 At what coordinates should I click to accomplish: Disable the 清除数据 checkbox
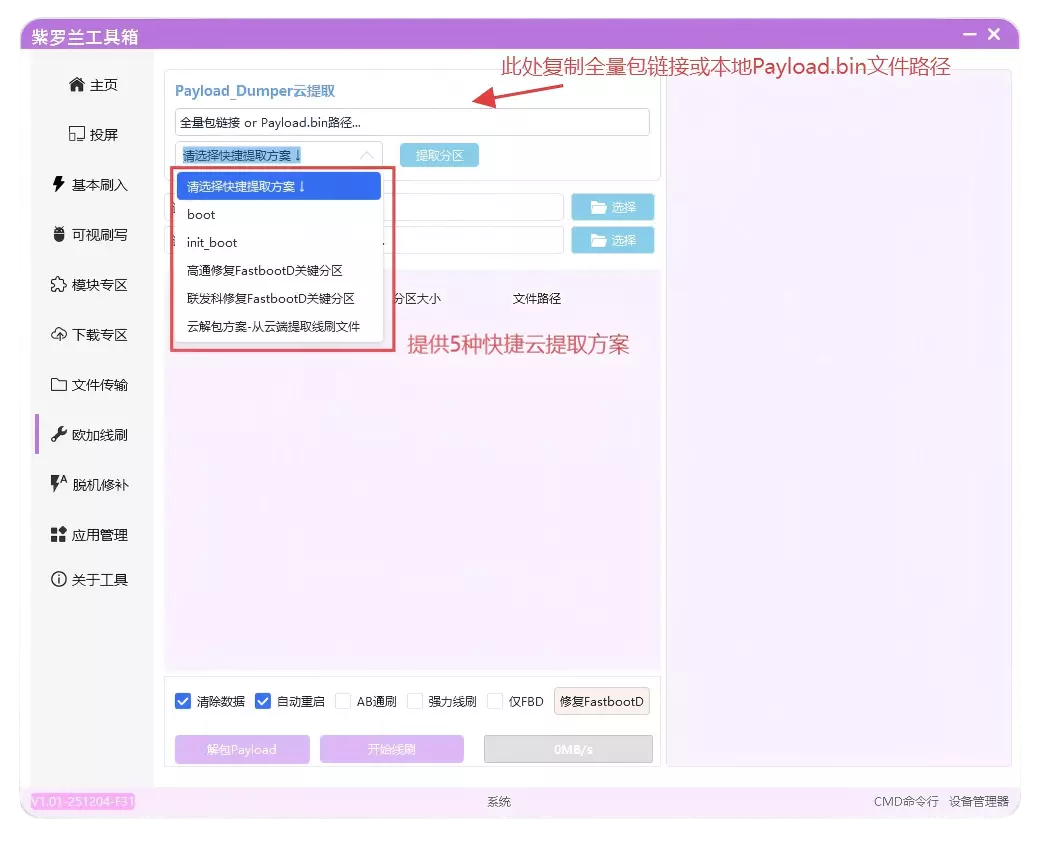(181, 701)
